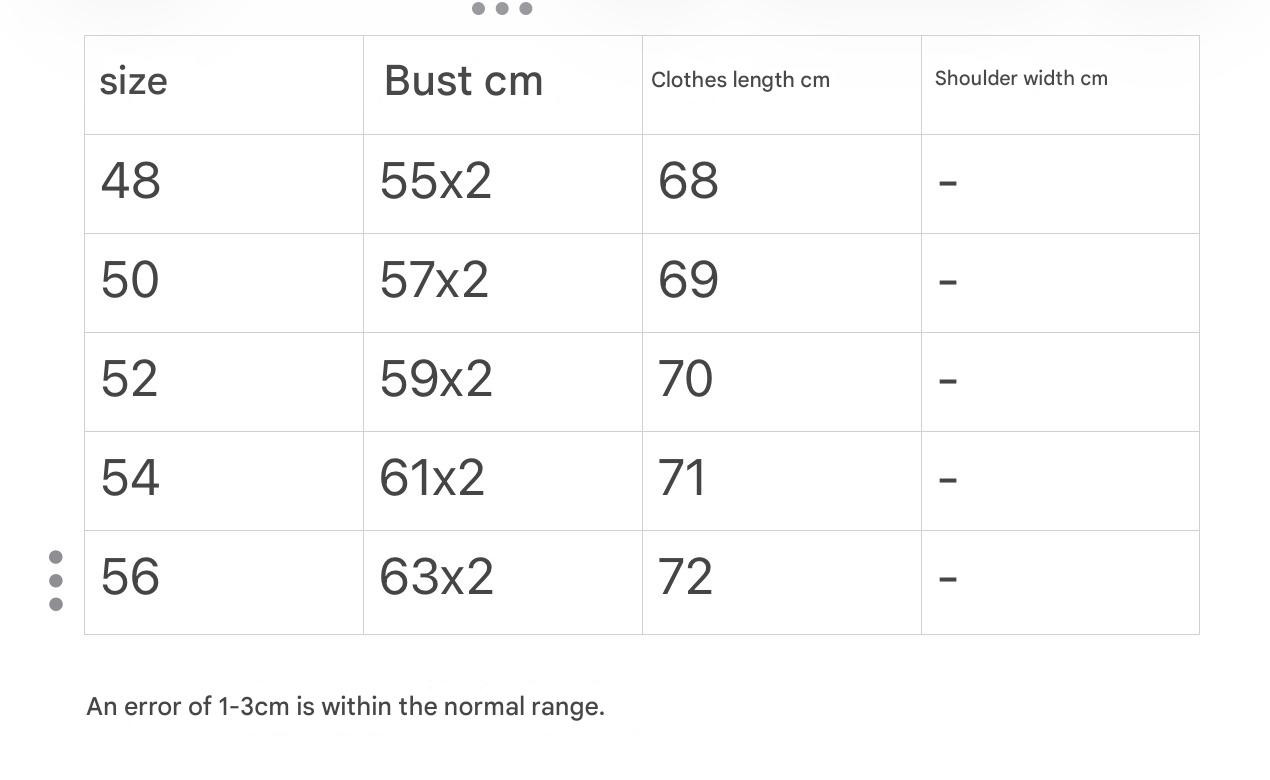The image size is (1270, 780).
Task: Open the row options vertical dots handle
Action: click(56, 581)
